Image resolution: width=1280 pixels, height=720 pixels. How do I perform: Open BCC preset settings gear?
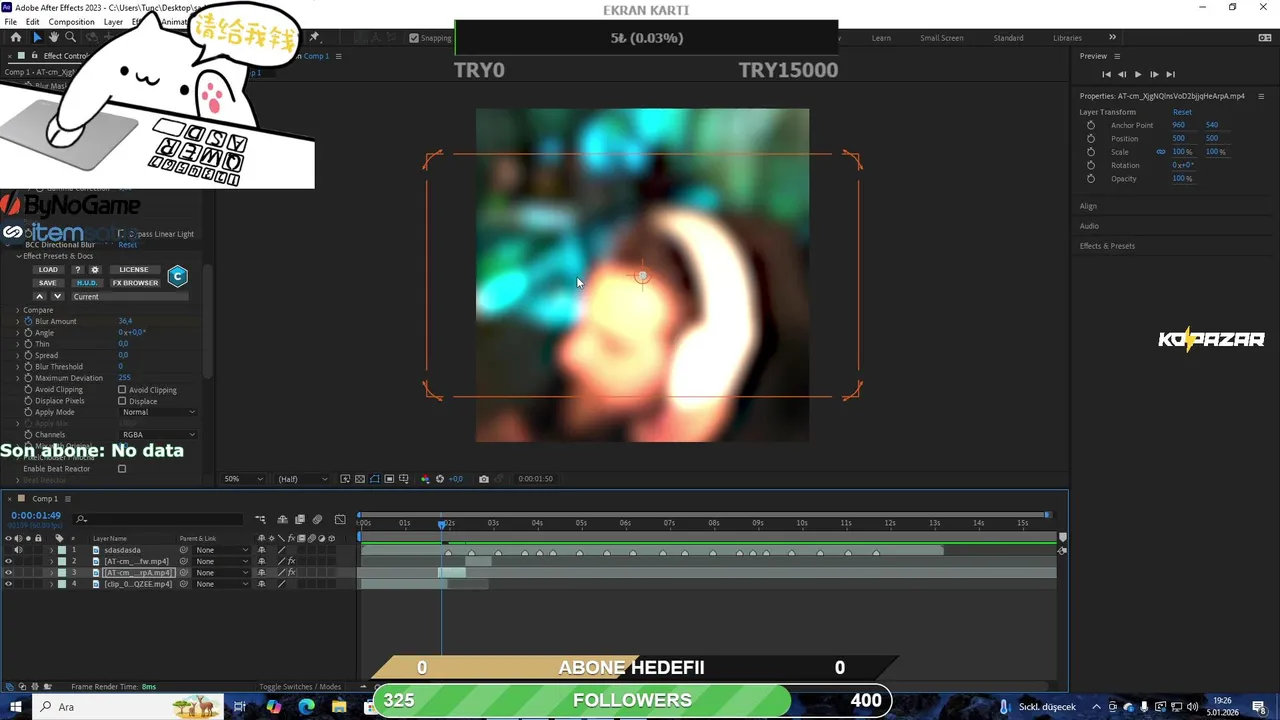click(x=95, y=270)
